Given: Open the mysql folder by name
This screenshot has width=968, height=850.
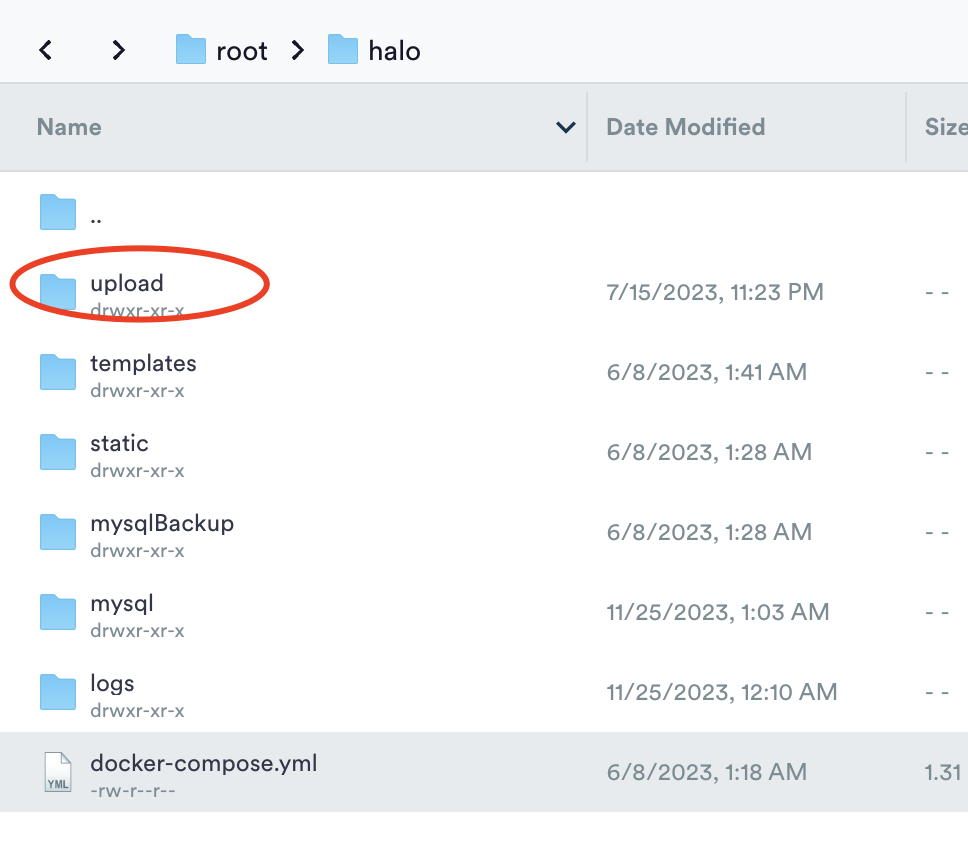Looking at the screenshot, I should click(121, 604).
